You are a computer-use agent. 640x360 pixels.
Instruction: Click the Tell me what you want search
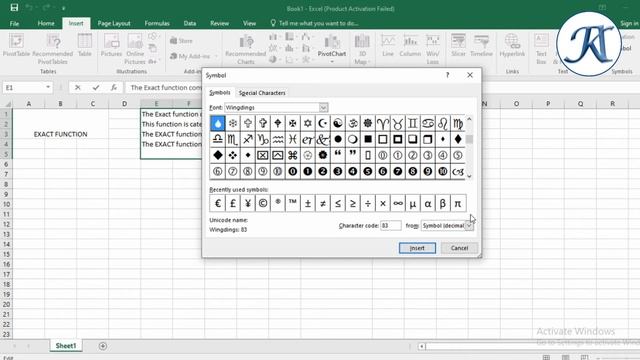(314, 23)
